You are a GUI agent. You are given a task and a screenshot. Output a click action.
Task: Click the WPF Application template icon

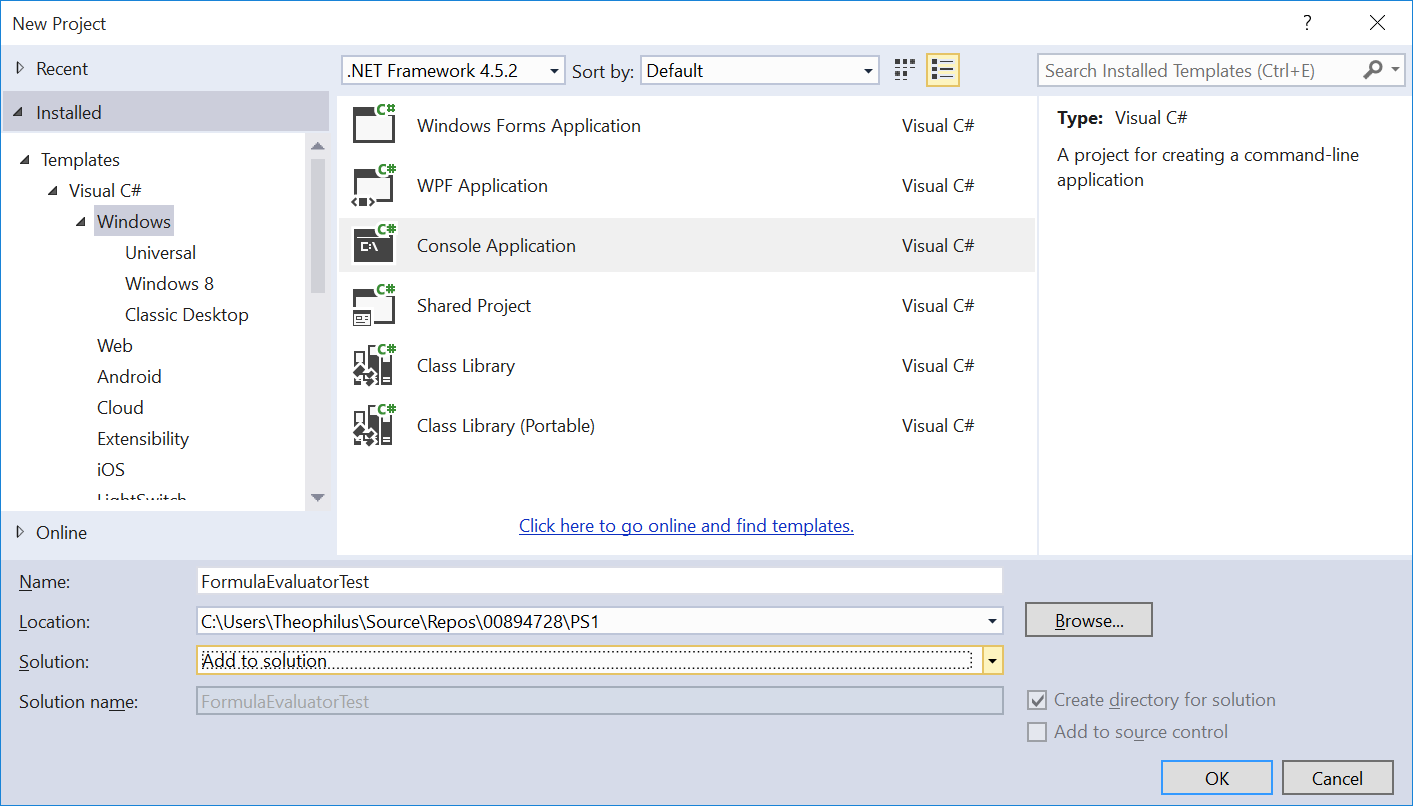375,185
